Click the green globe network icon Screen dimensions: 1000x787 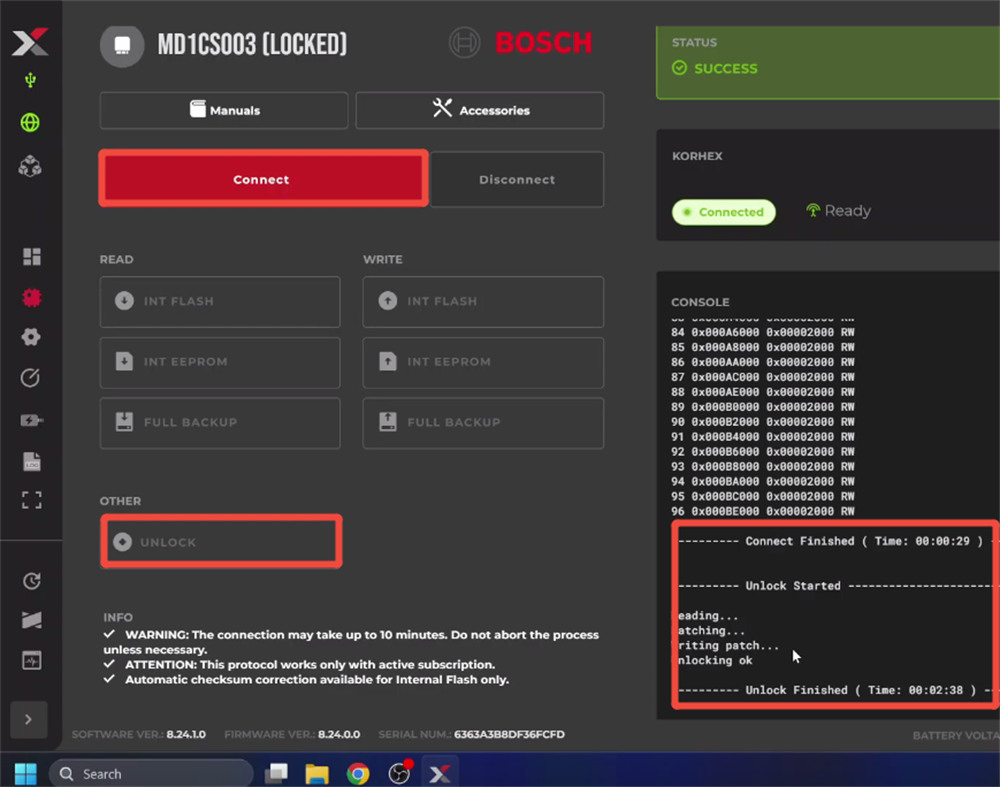click(30, 122)
